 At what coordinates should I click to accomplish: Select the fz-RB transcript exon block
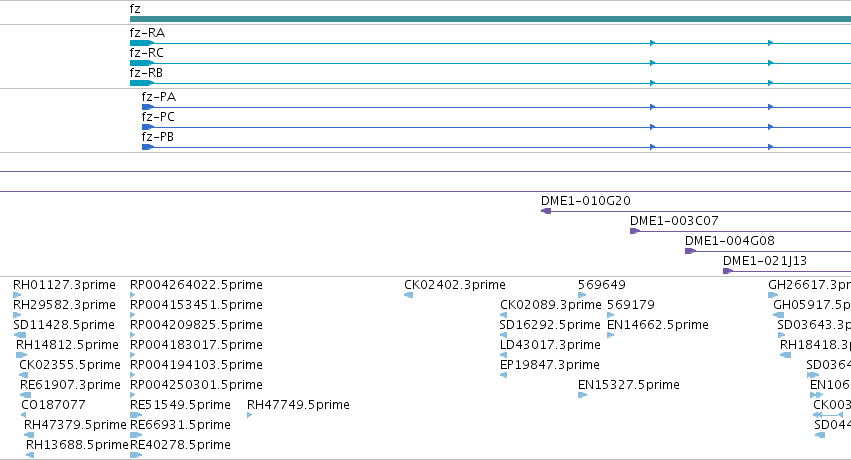coord(142,83)
